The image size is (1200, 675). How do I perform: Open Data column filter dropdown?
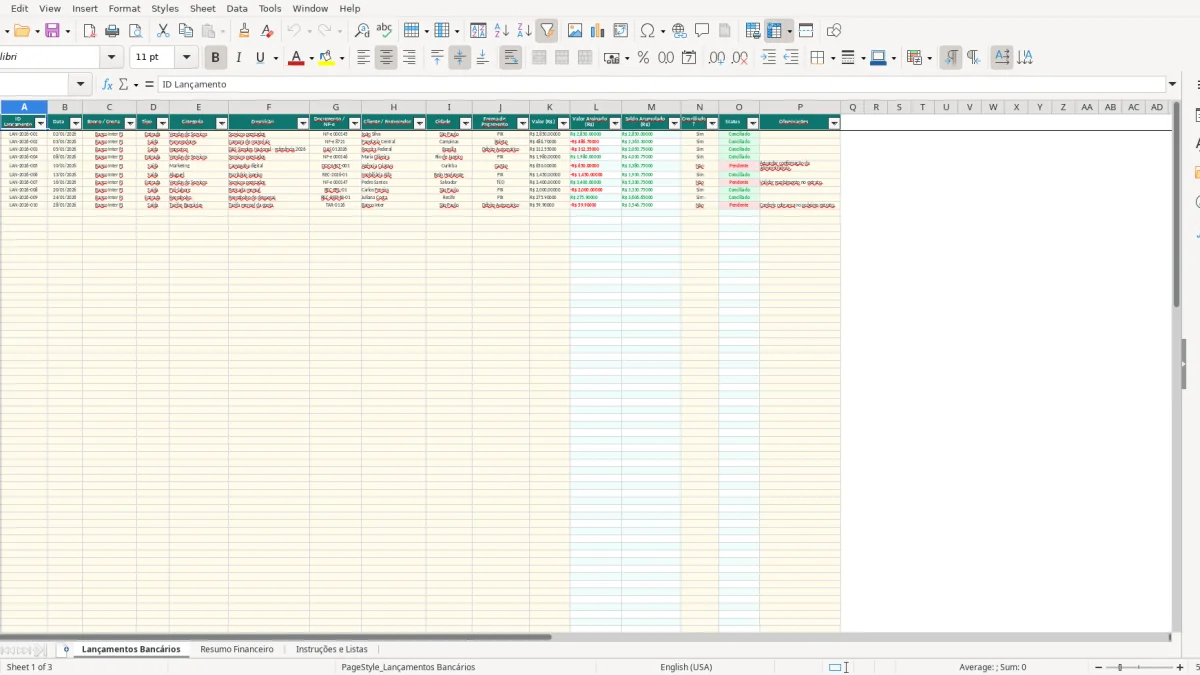click(75, 123)
